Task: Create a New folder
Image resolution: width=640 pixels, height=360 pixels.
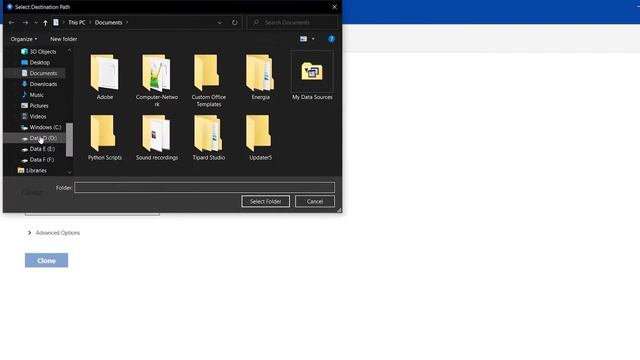Action: 64,39
